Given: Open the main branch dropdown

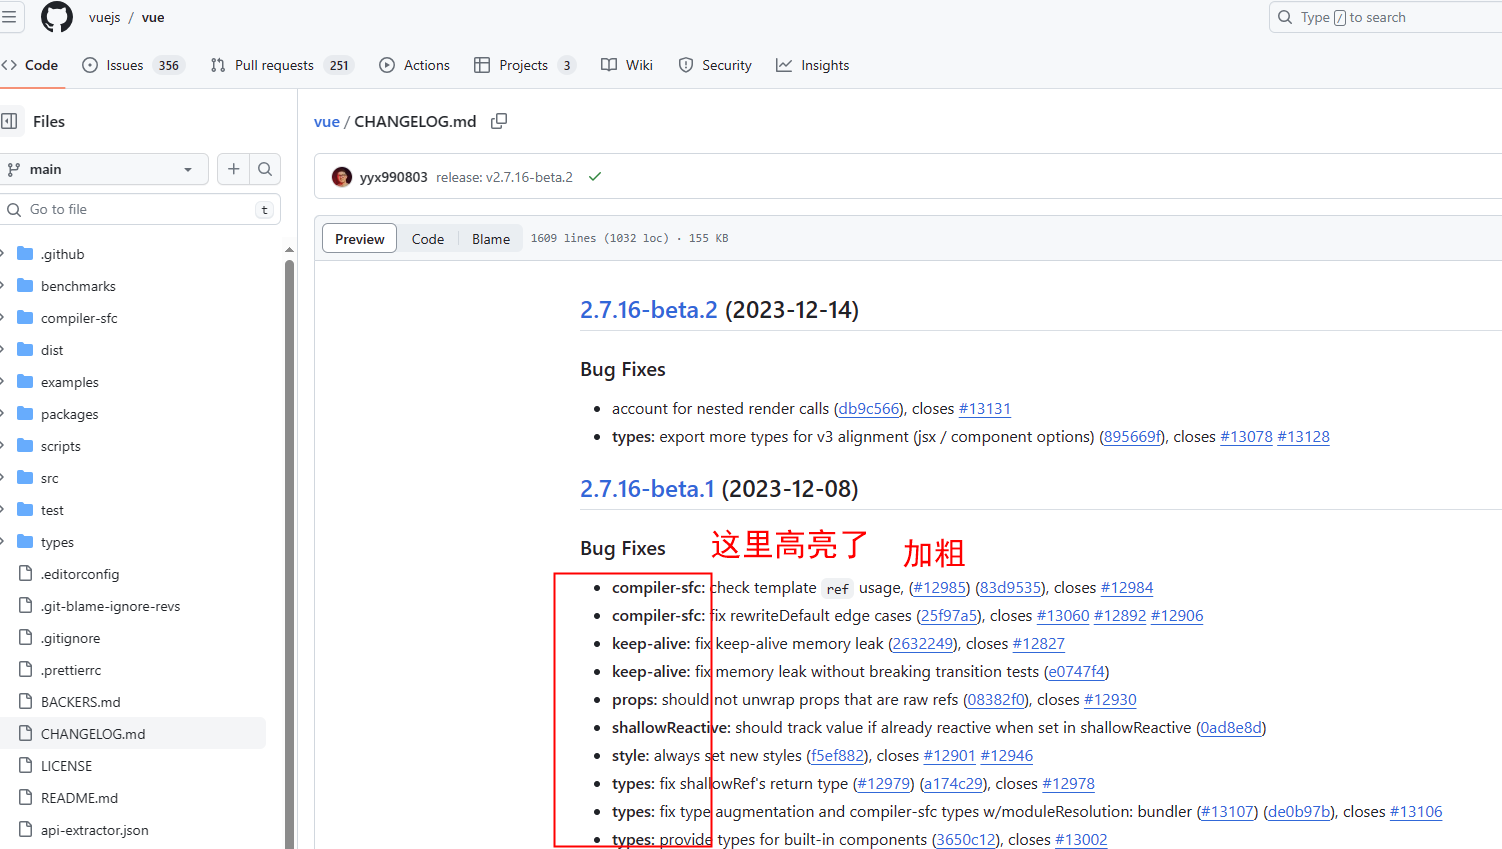Looking at the screenshot, I should tap(102, 169).
